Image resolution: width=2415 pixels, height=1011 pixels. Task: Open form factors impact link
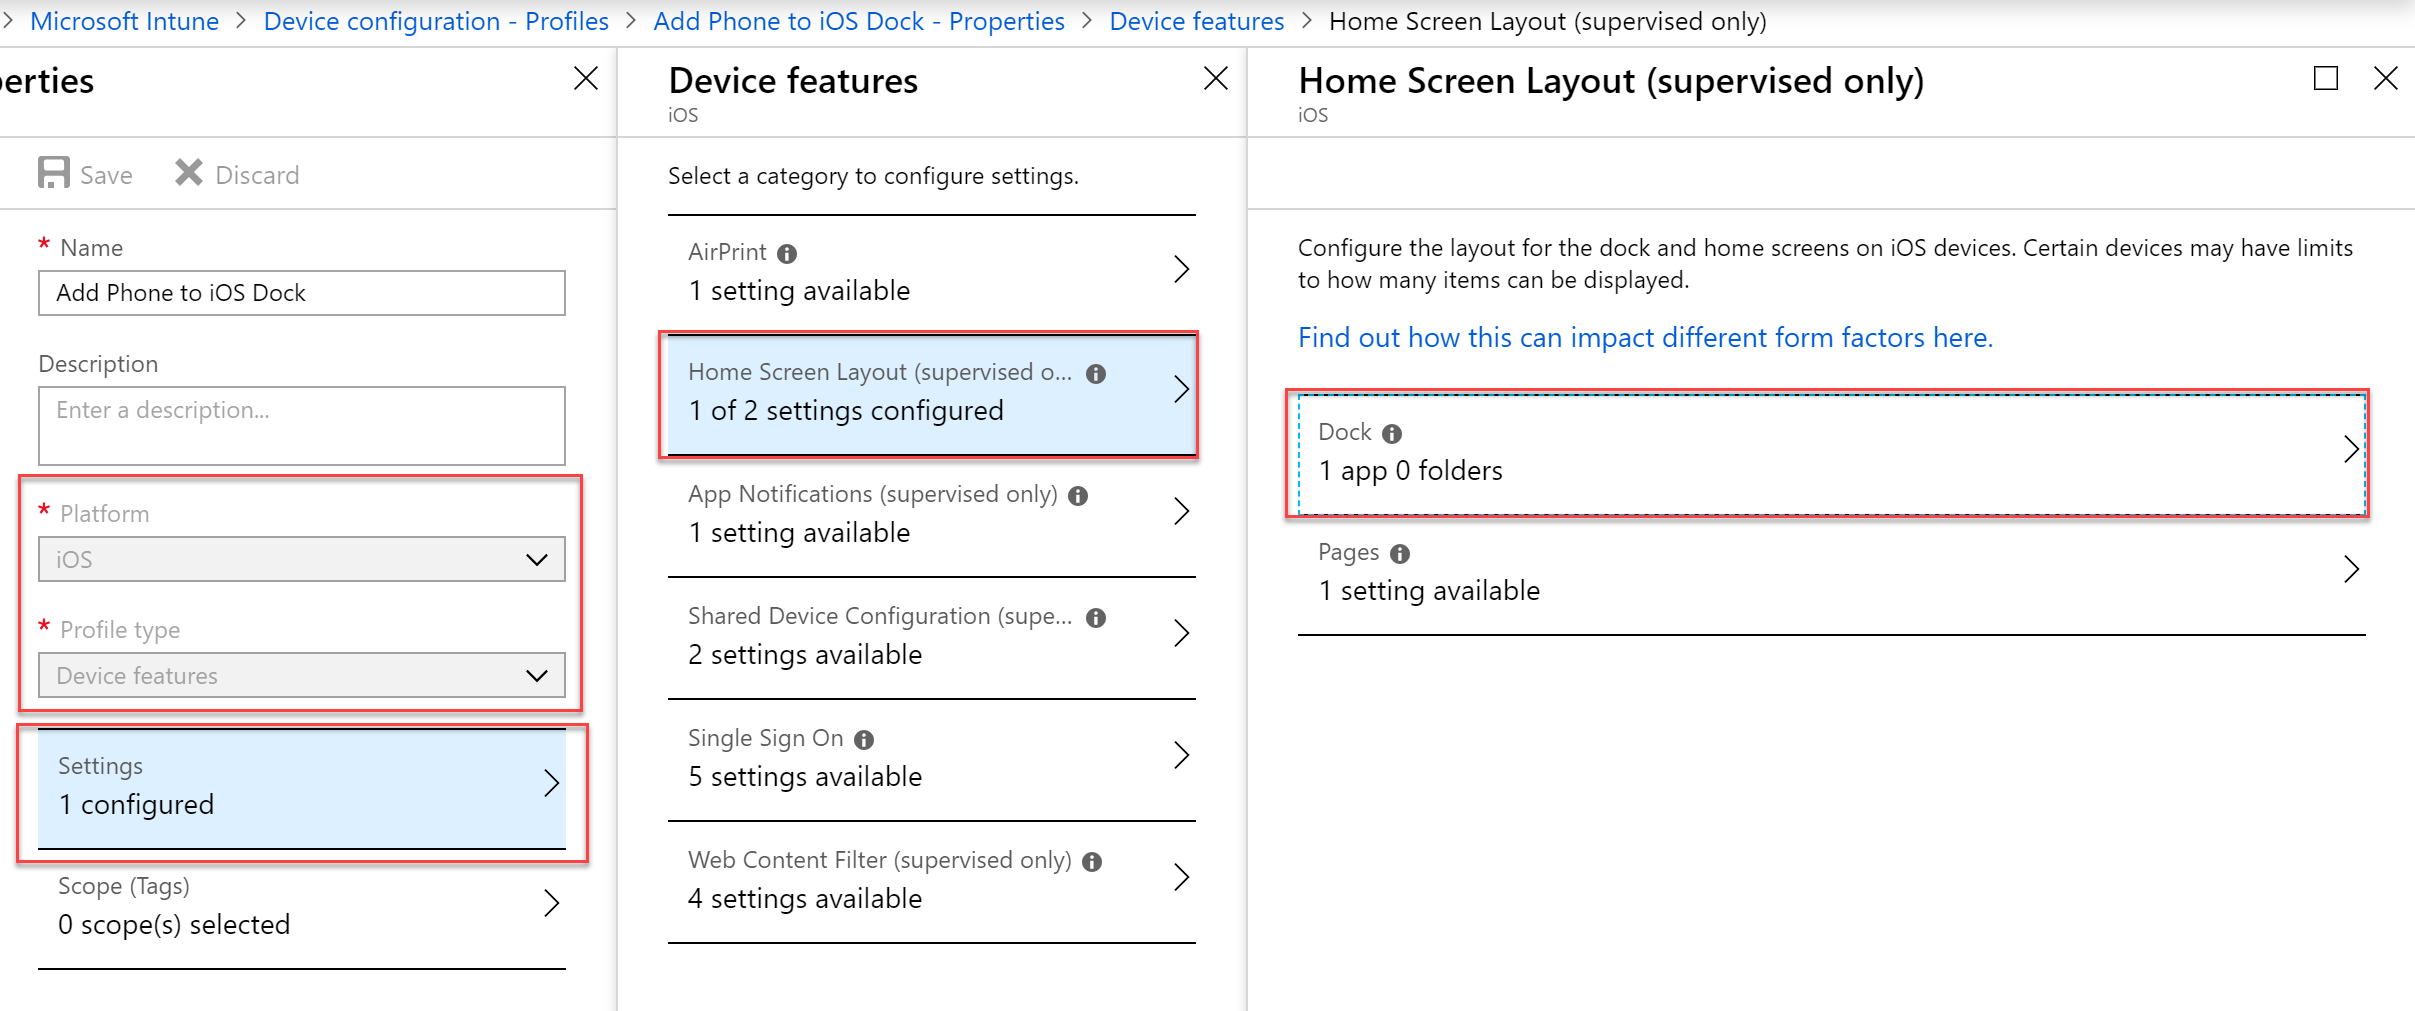pyautogui.click(x=1645, y=338)
